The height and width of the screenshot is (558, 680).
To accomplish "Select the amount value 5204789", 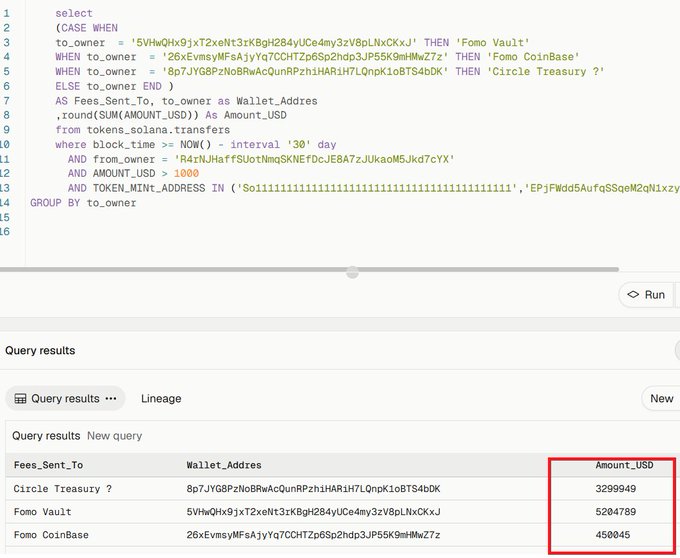I will [x=615, y=512].
